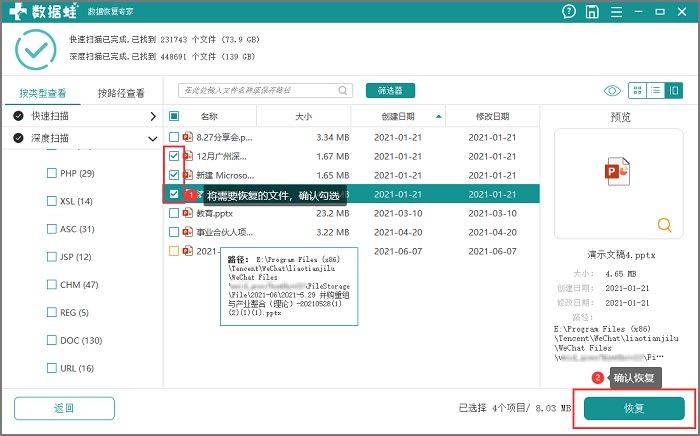Sort by 大小 column header
The height and width of the screenshot is (436, 700).
point(303,116)
